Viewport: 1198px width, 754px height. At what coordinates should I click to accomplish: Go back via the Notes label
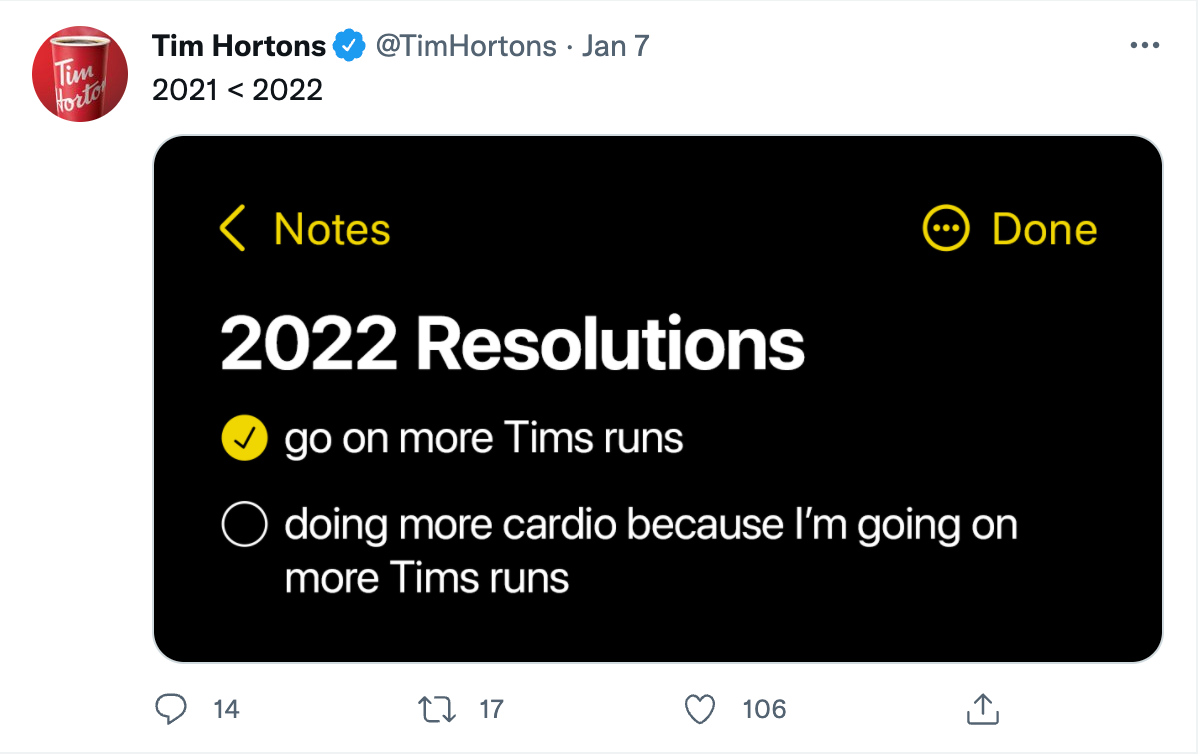332,228
